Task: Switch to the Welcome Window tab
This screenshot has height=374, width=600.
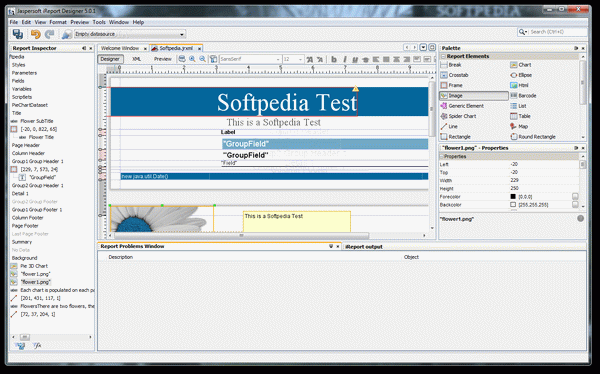Action: click(120, 48)
